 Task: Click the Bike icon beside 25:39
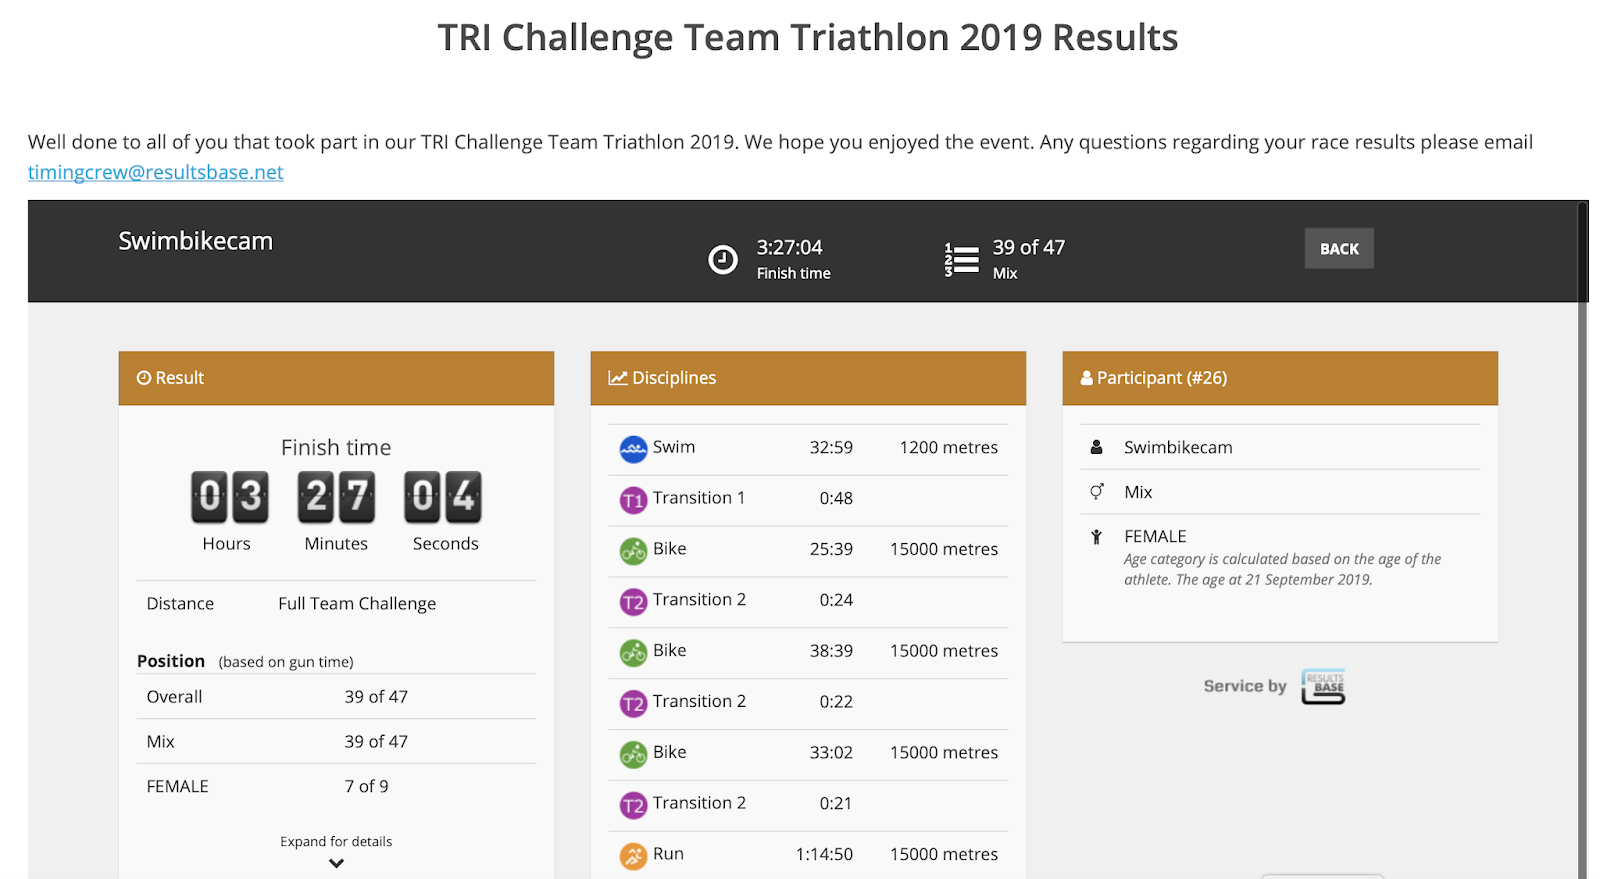(633, 551)
